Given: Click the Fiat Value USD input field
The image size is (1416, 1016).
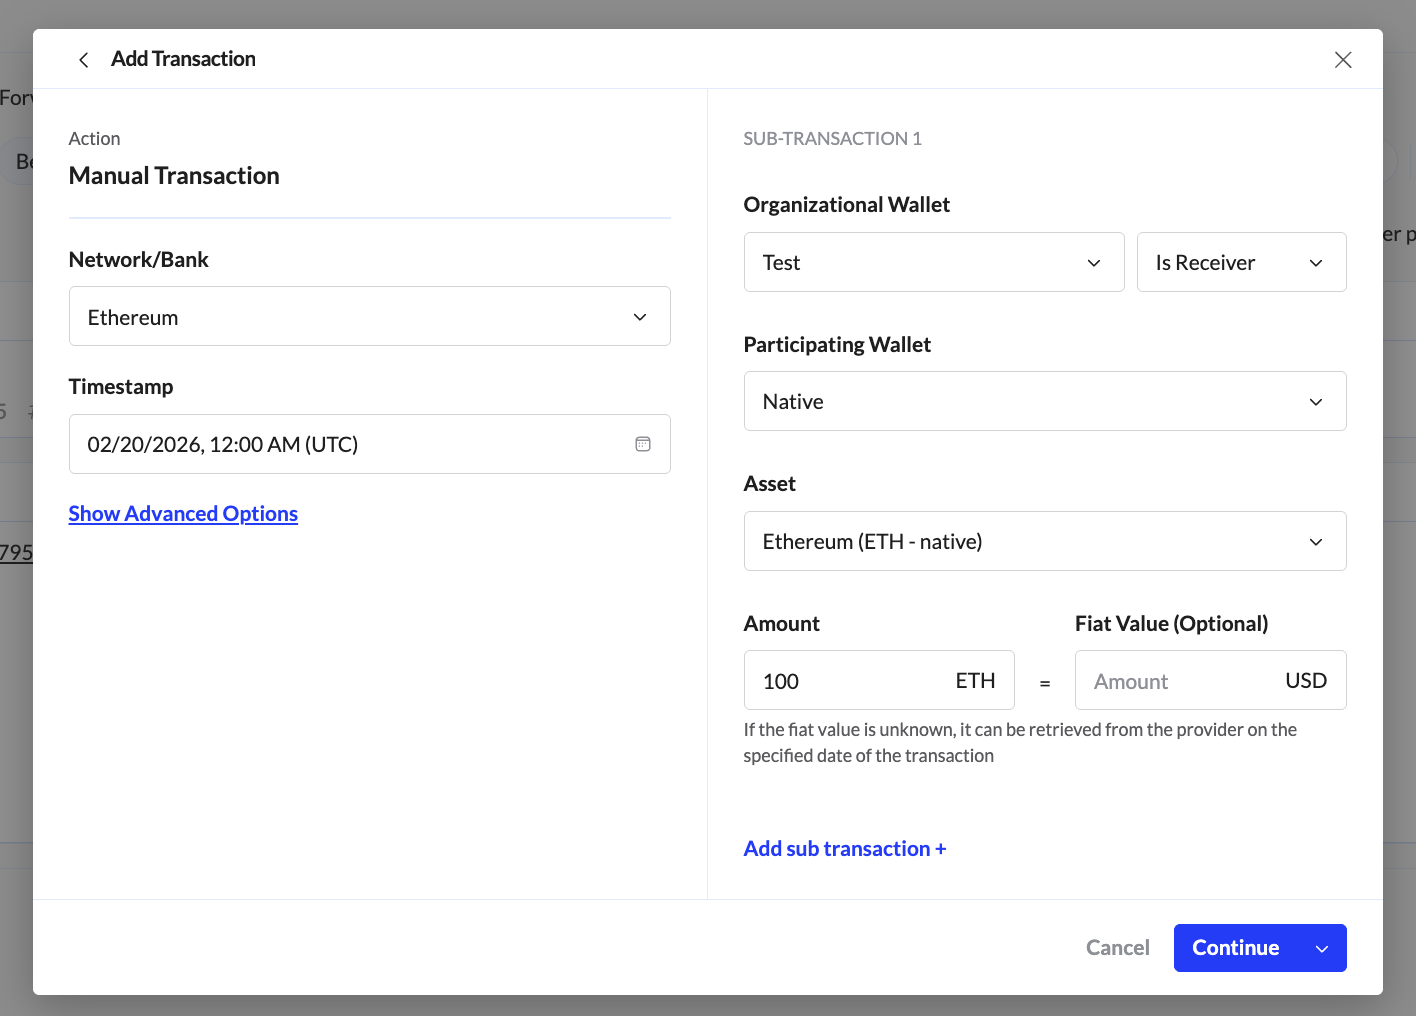Looking at the screenshot, I should click(1180, 681).
